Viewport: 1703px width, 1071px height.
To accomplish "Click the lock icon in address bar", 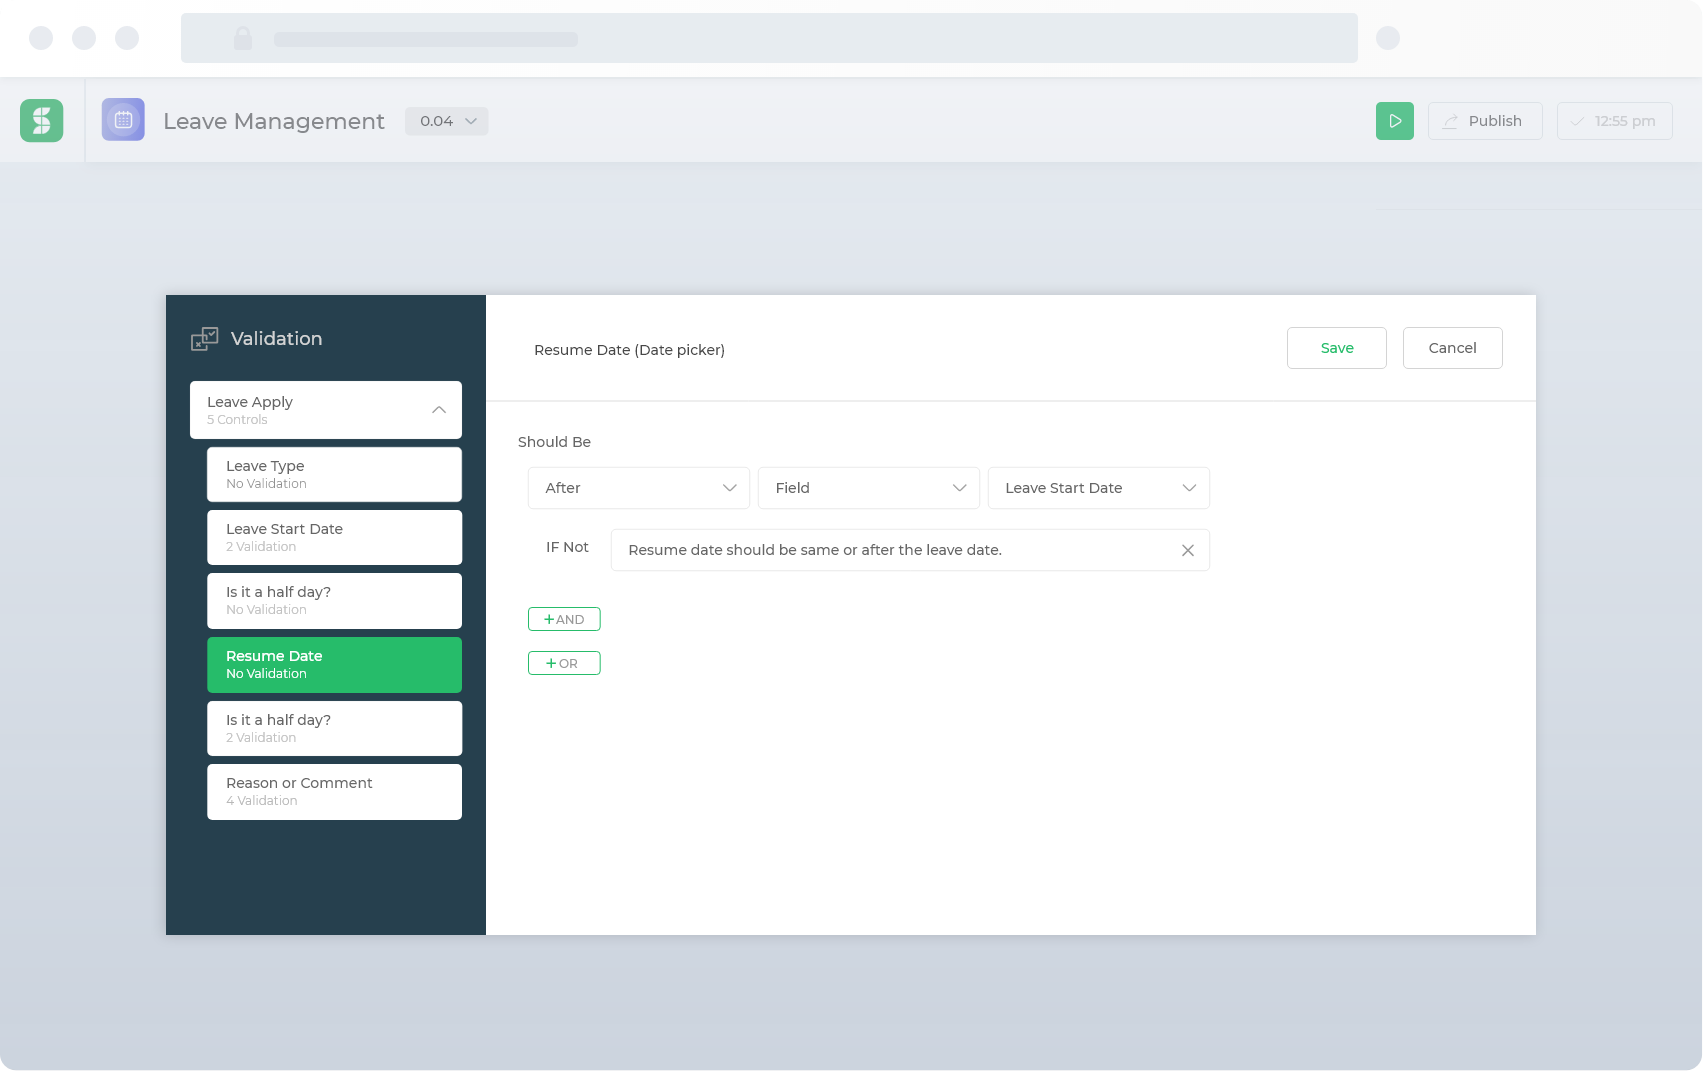I will tap(243, 38).
